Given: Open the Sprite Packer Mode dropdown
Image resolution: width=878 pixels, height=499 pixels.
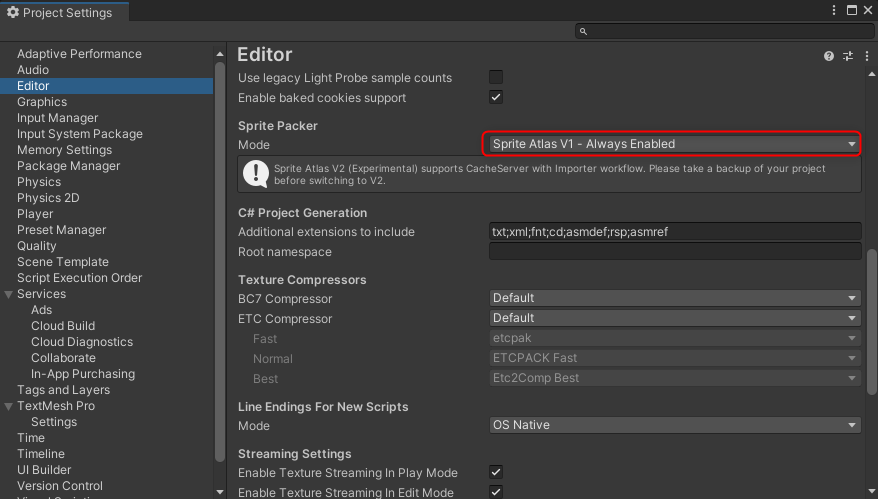Looking at the screenshot, I should click(x=674, y=144).
